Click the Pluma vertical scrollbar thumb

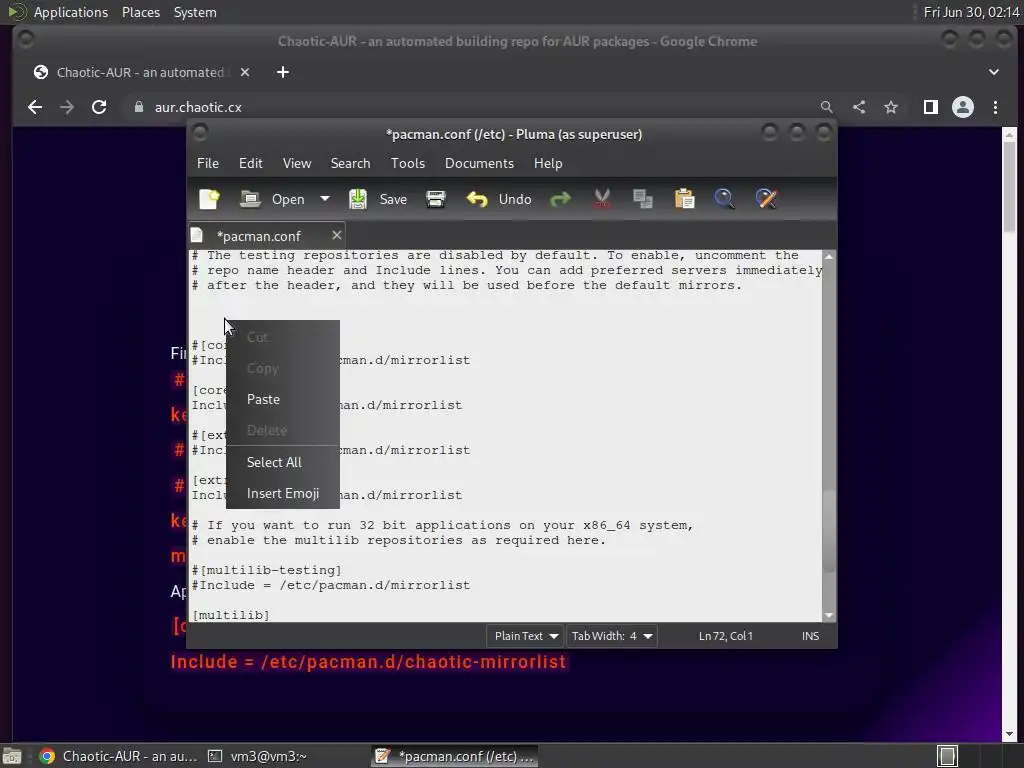point(829,531)
